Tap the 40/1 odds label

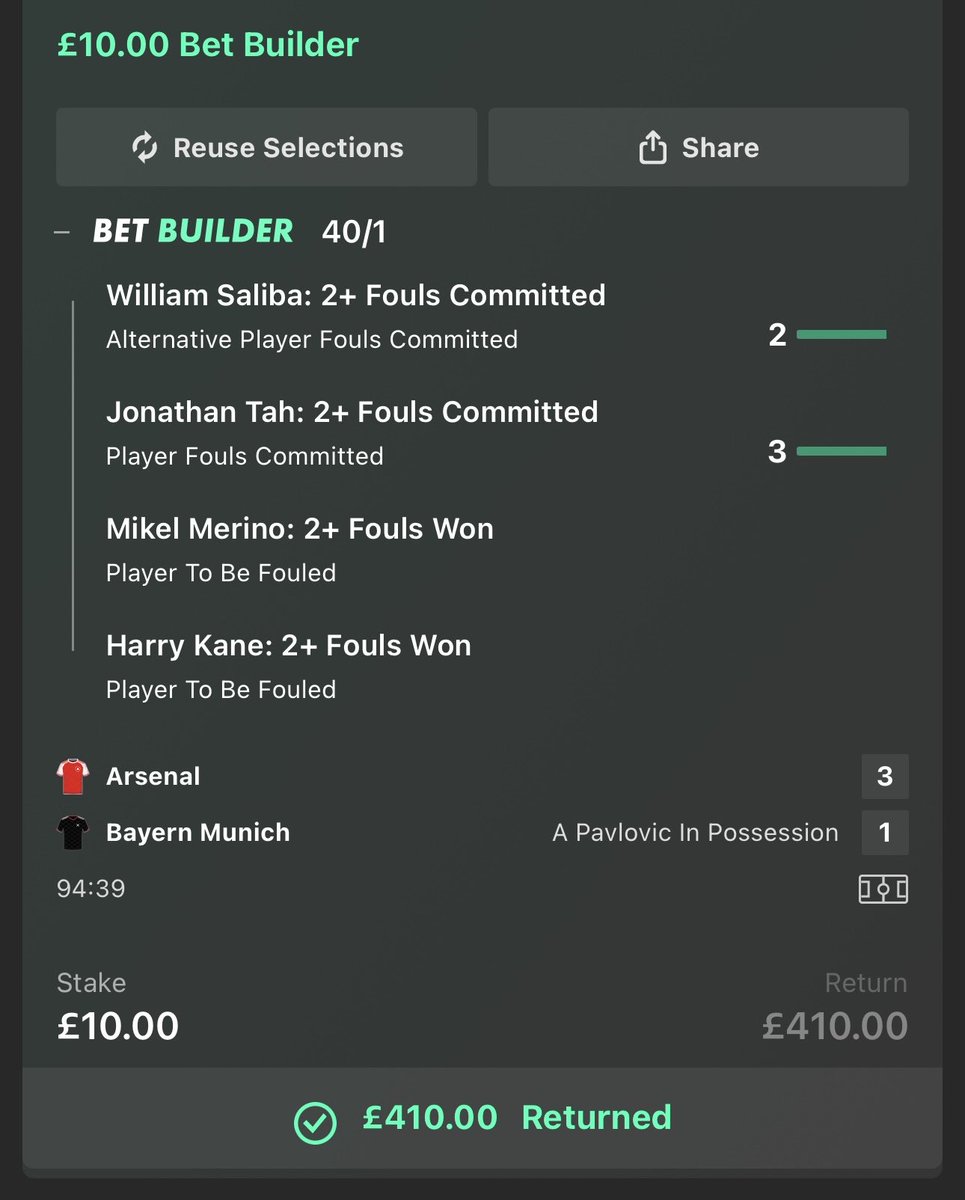tap(354, 233)
